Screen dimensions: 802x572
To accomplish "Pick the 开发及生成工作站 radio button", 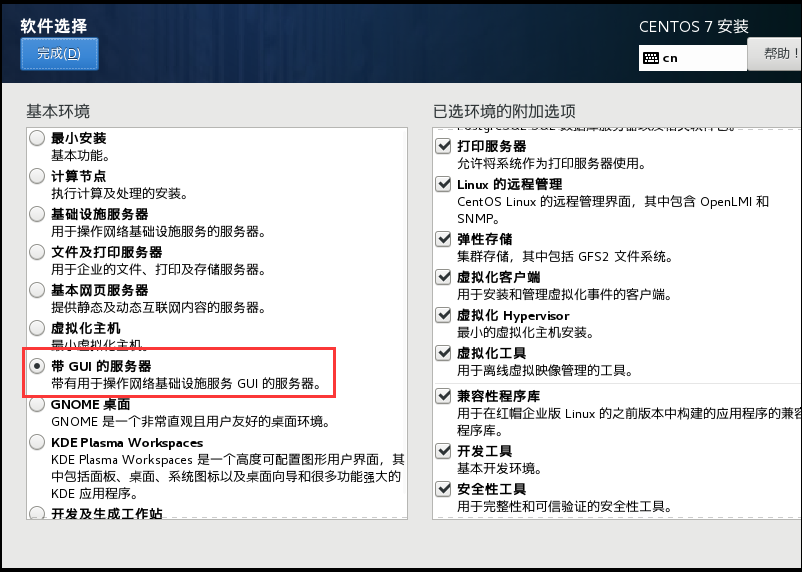I will tap(37, 513).
